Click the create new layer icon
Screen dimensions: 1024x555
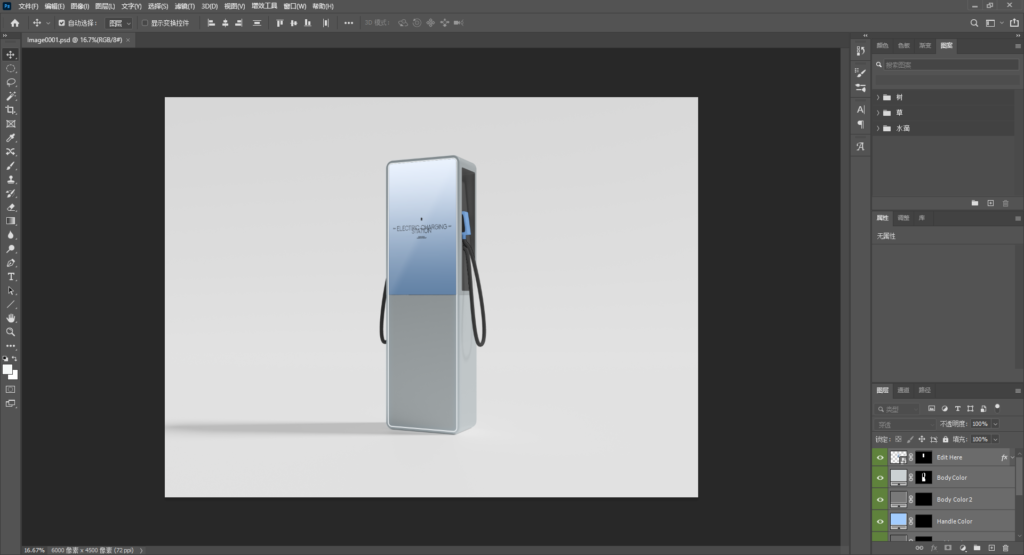pos(991,548)
